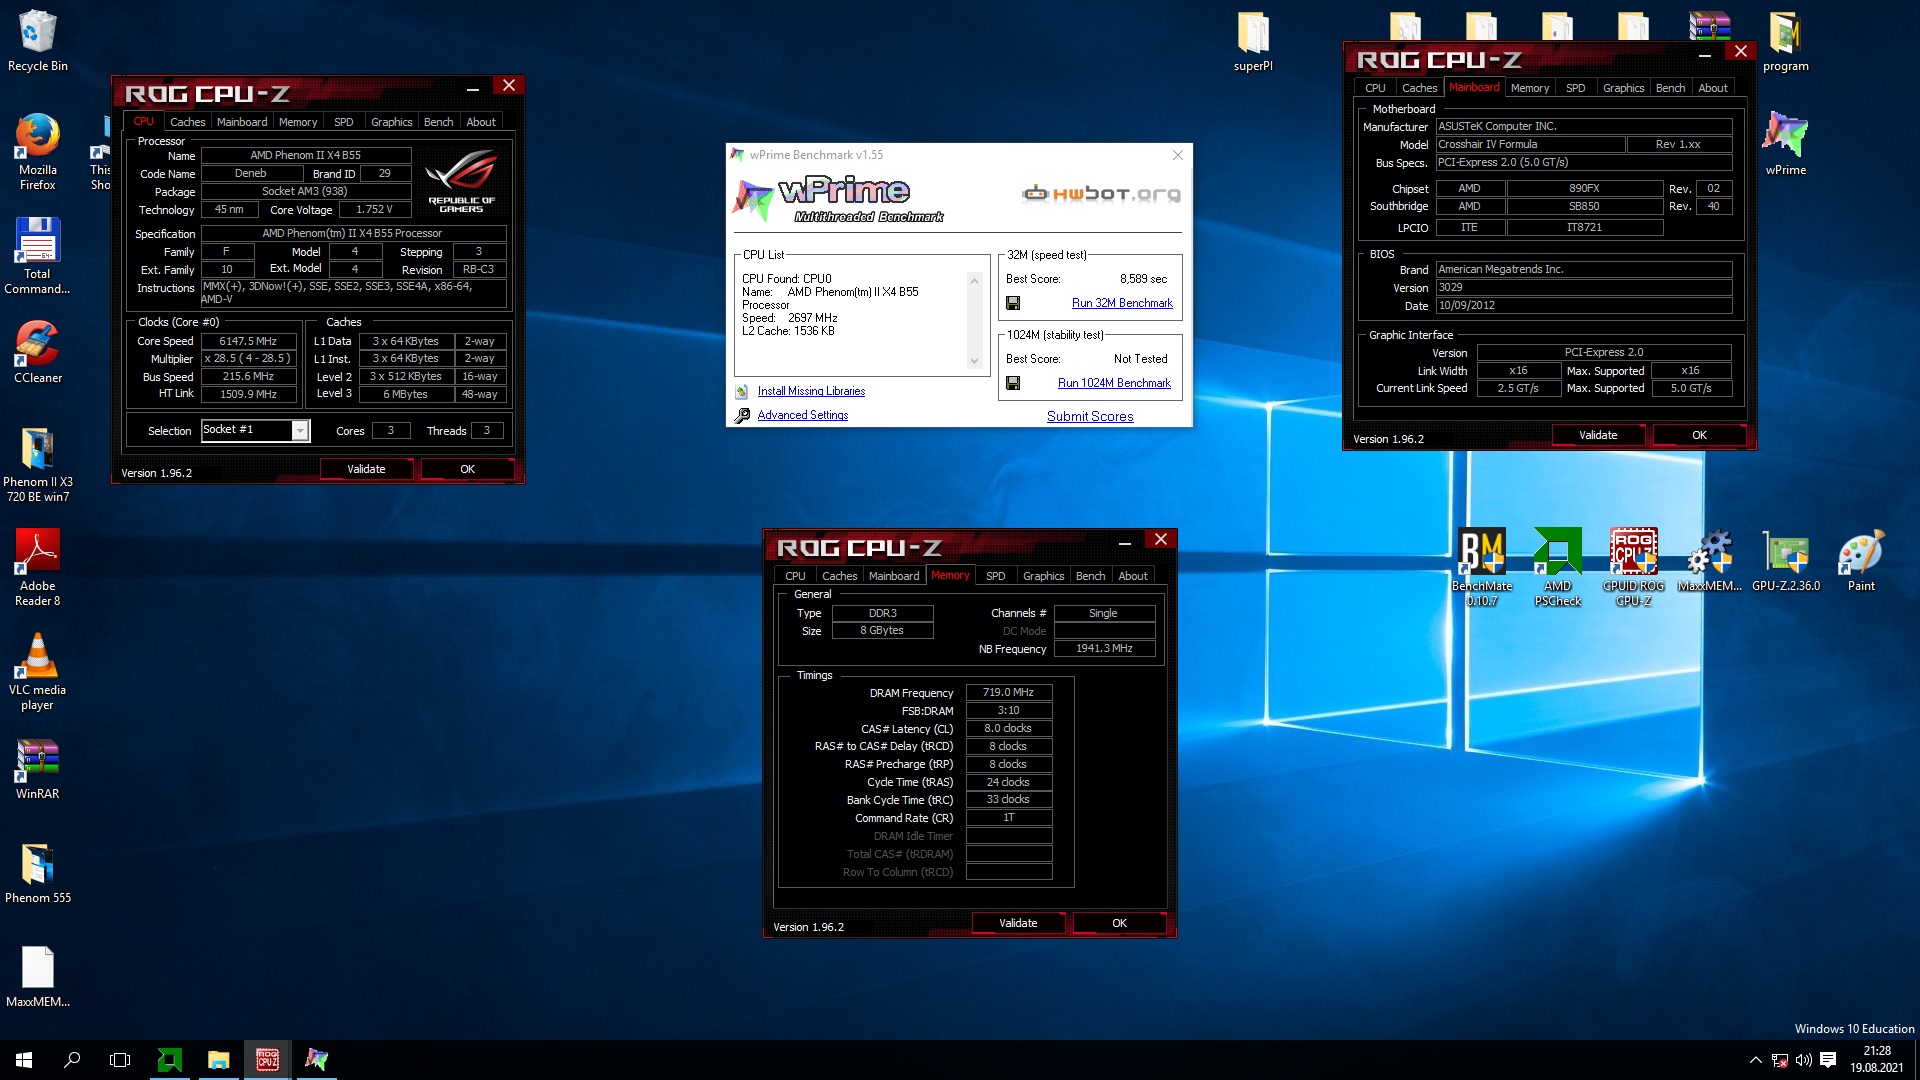The width and height of the screenshot is (1920, 1080).
Task: Click save icon beside 32M best score
Action: (1013, 303)
